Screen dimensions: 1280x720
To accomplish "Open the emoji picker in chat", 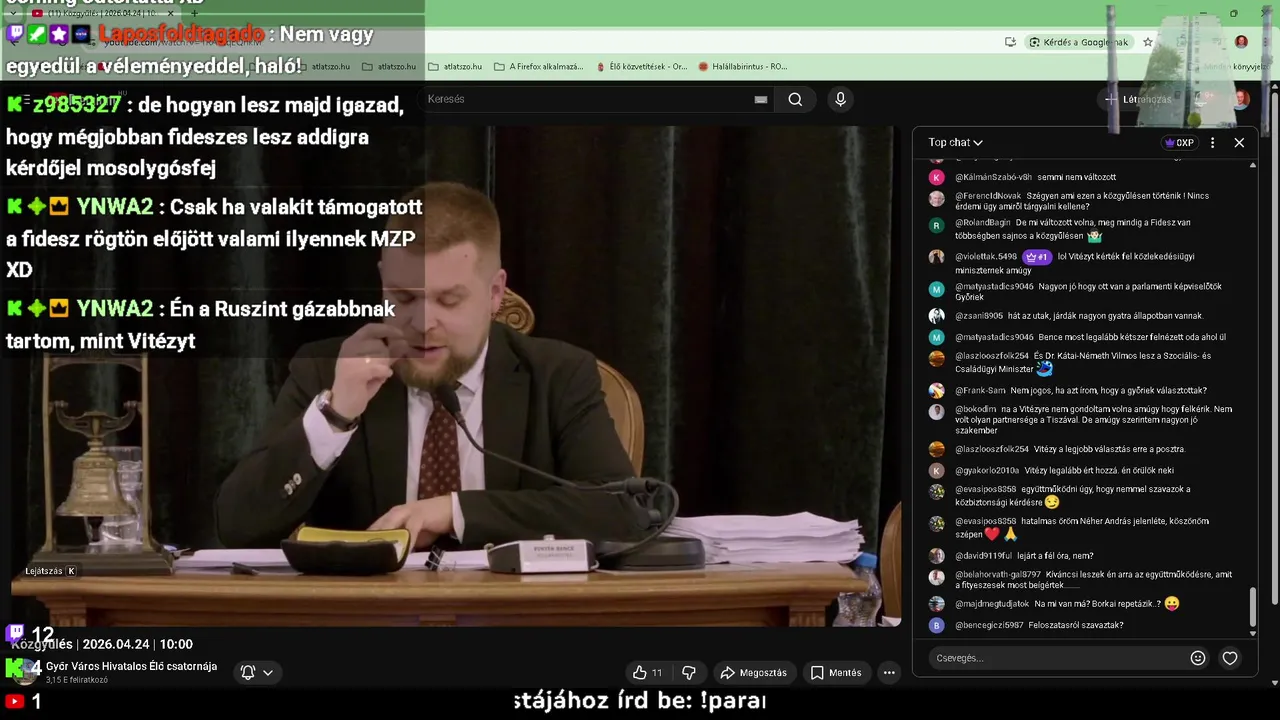I will pyautogui.click(x=1198, y=658).
